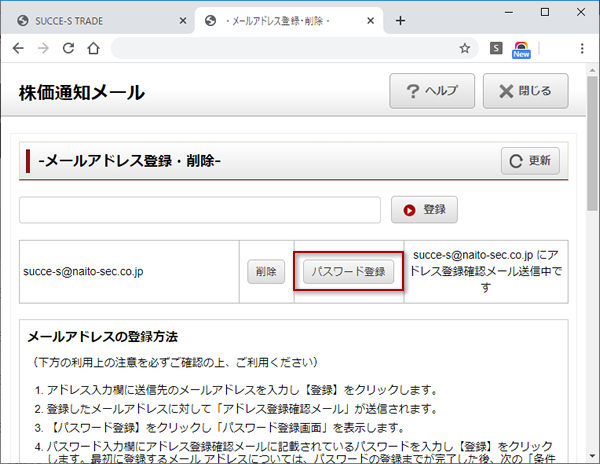Refresh the list with the 更新 button
Viewport: 600px width, 464px height.
coord(530,161)
